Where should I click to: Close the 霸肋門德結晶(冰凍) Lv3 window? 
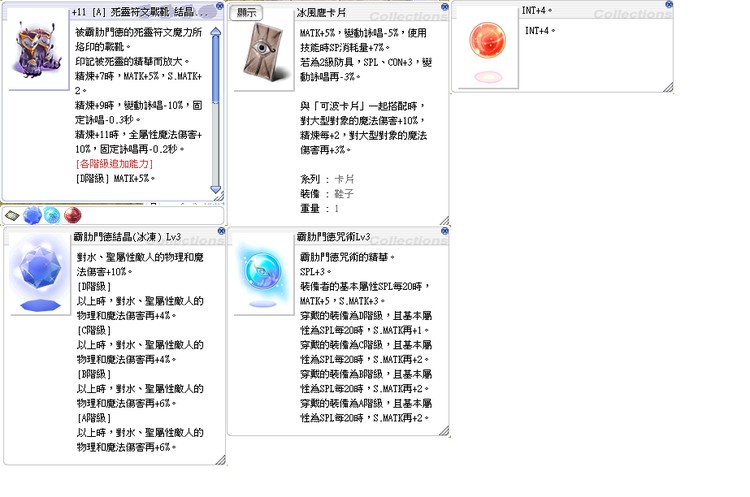pos(221,231)
